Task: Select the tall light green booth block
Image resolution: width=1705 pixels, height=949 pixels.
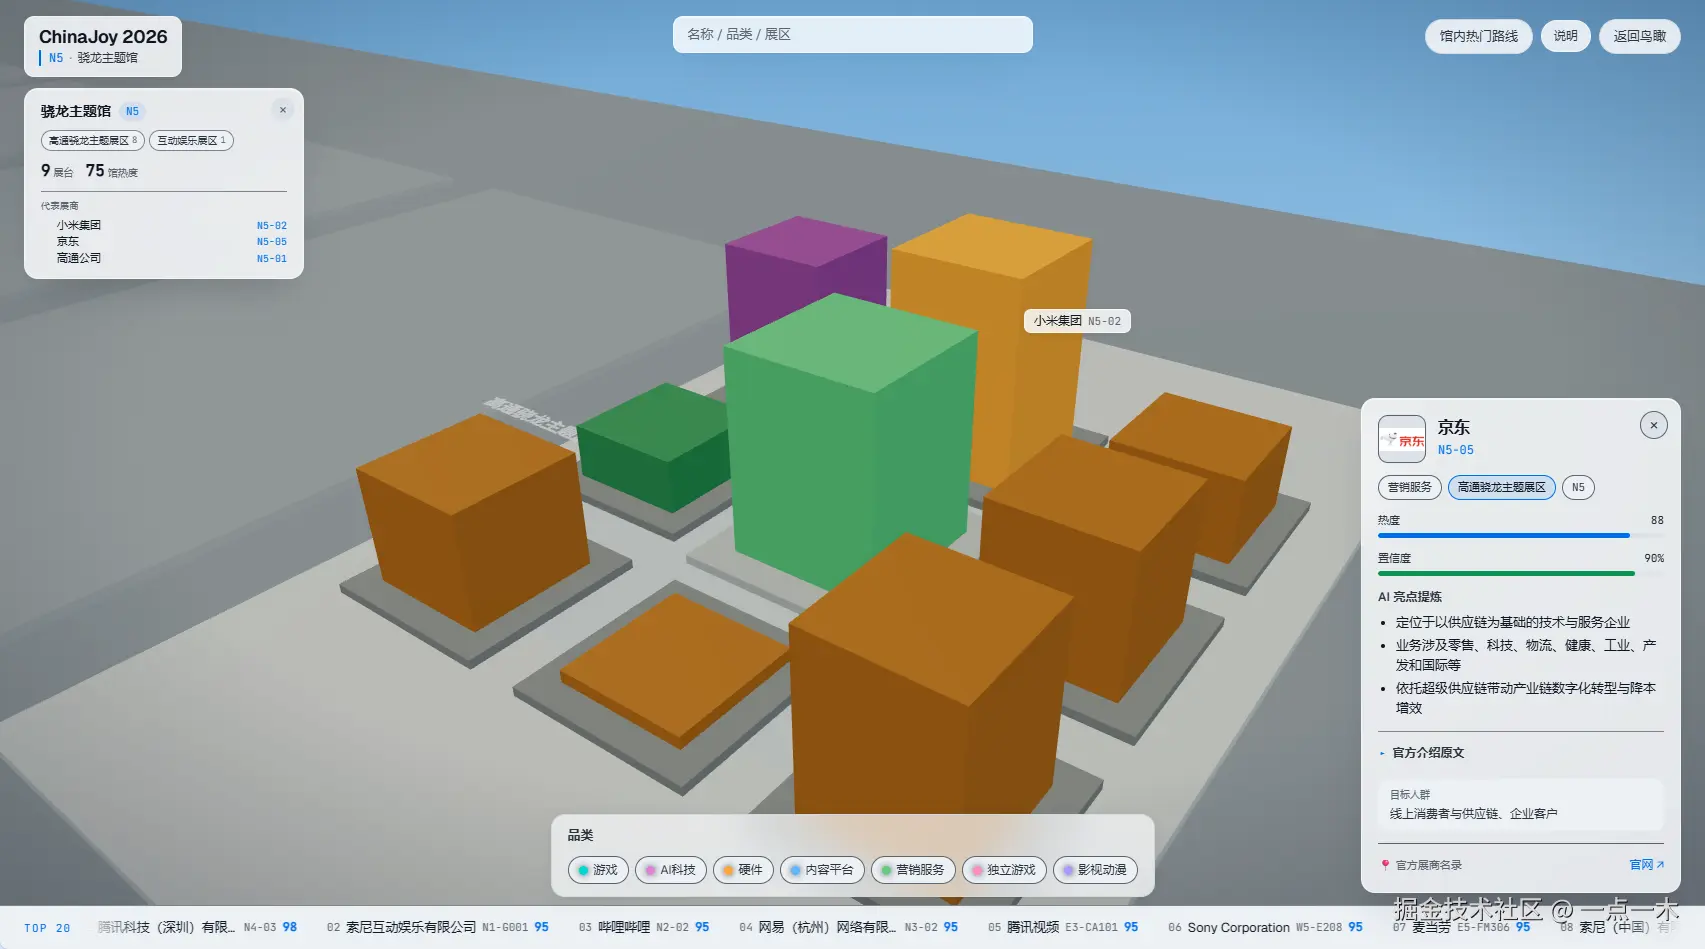Action: coord(850,440)
